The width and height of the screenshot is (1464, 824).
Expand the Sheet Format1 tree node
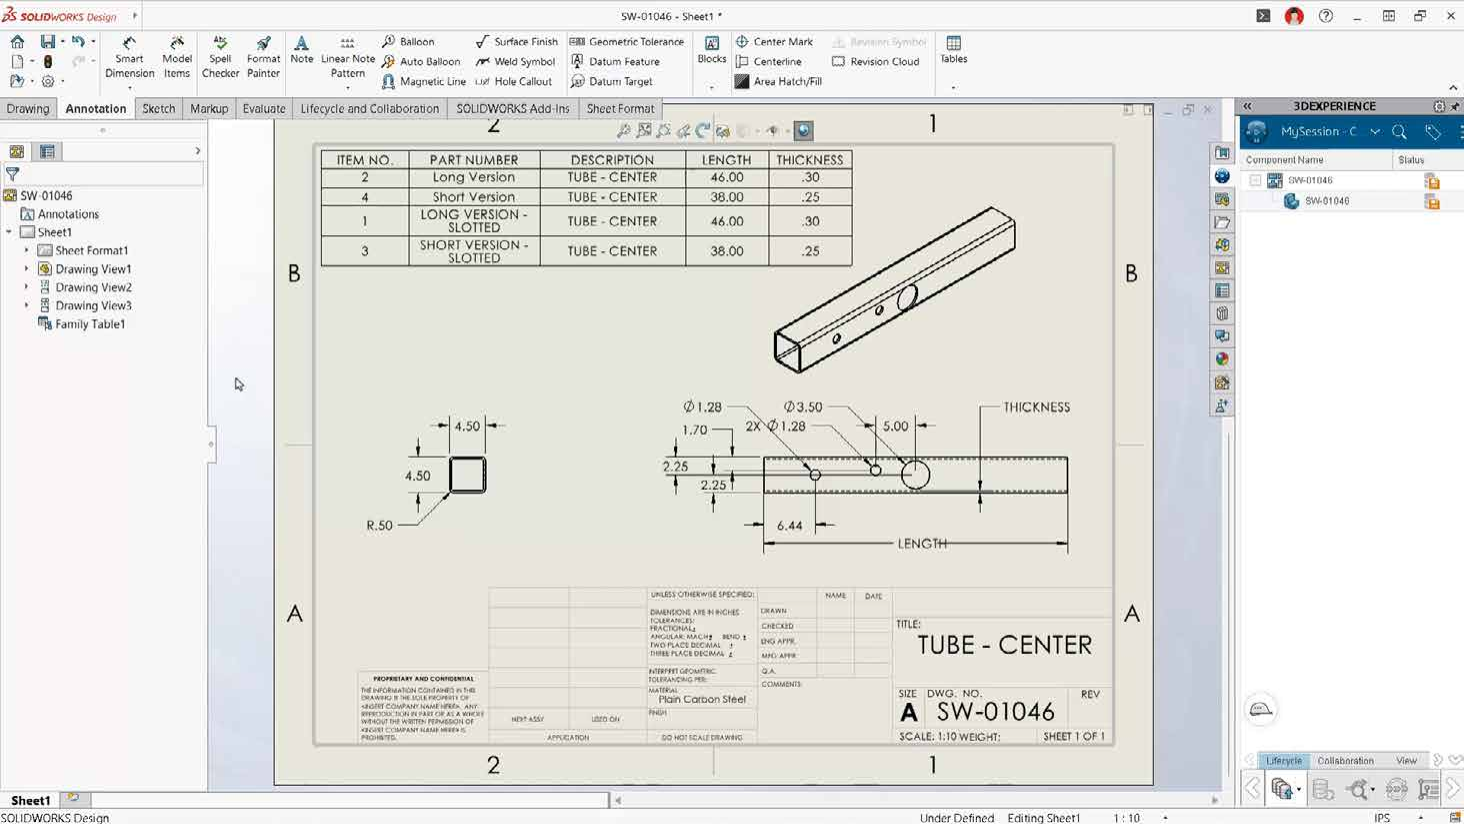coord(27,251)
